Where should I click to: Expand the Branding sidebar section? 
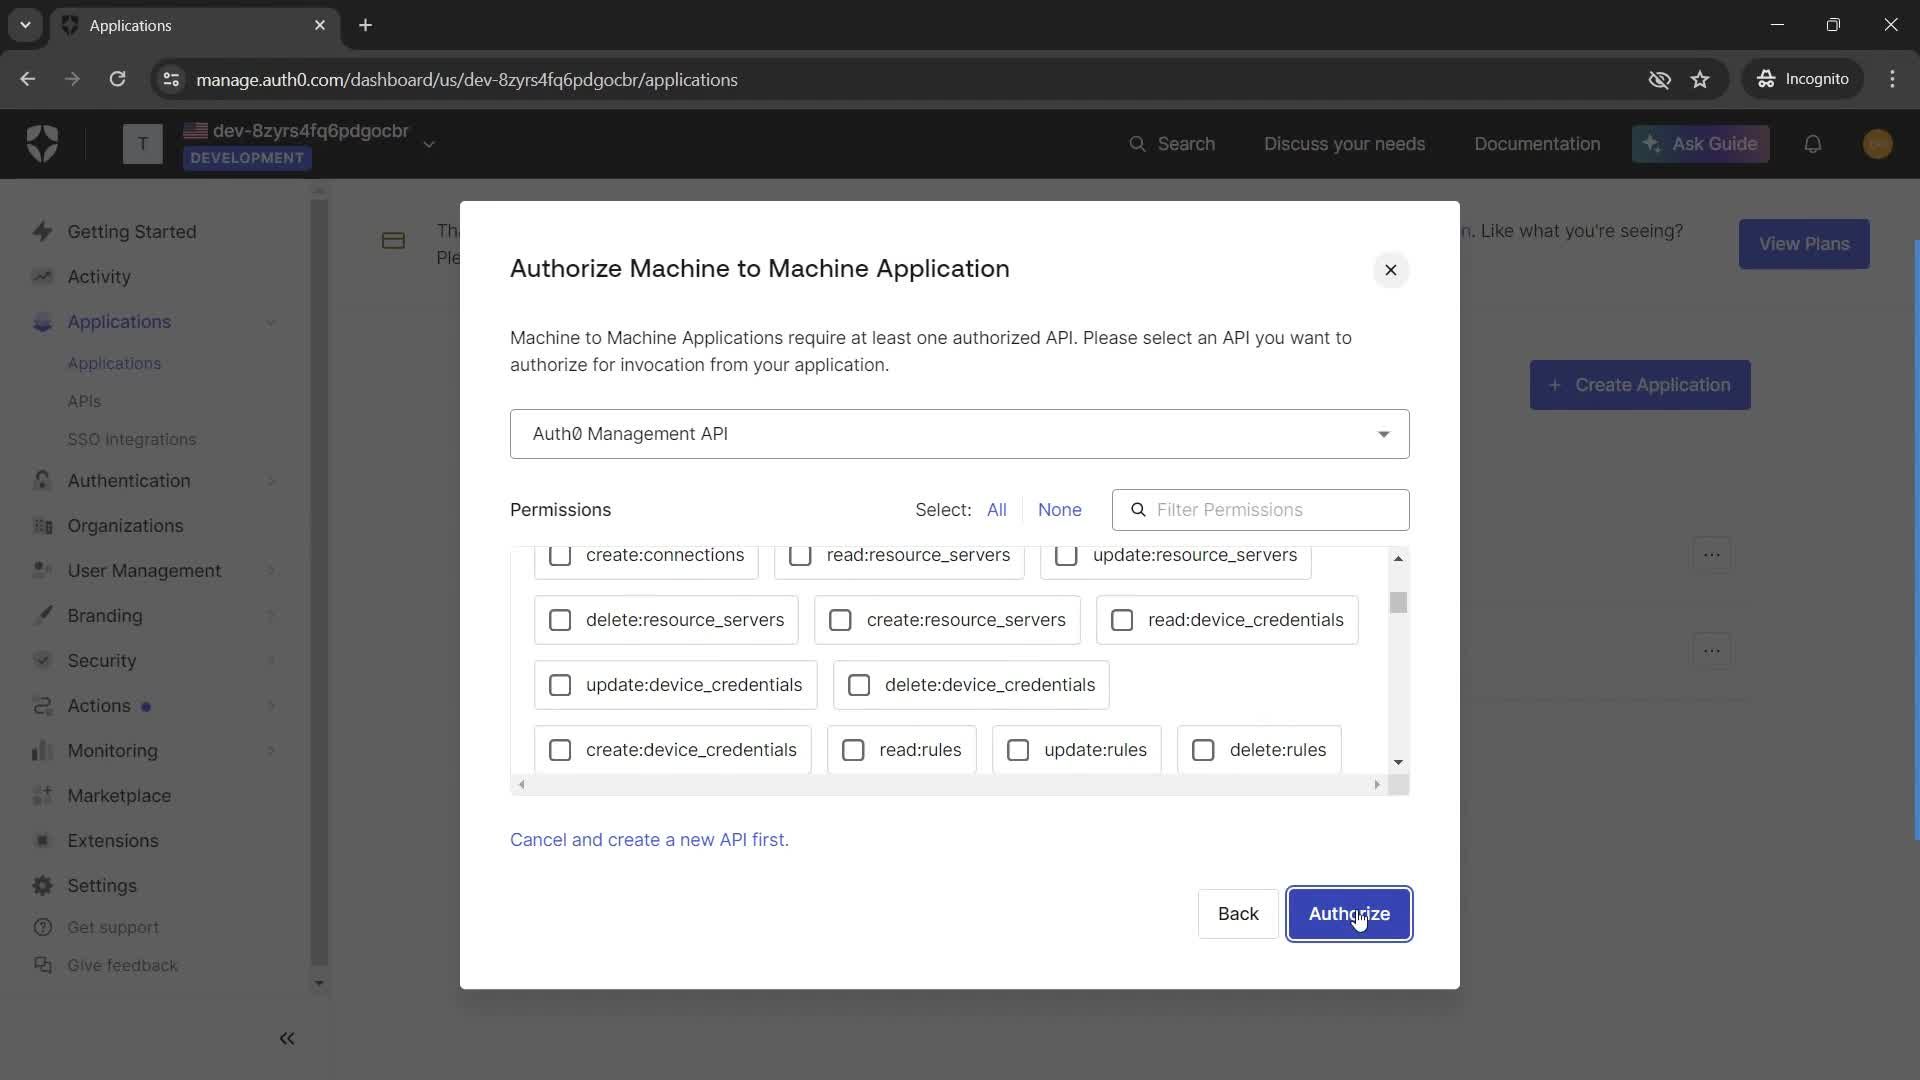pos(271,616)
